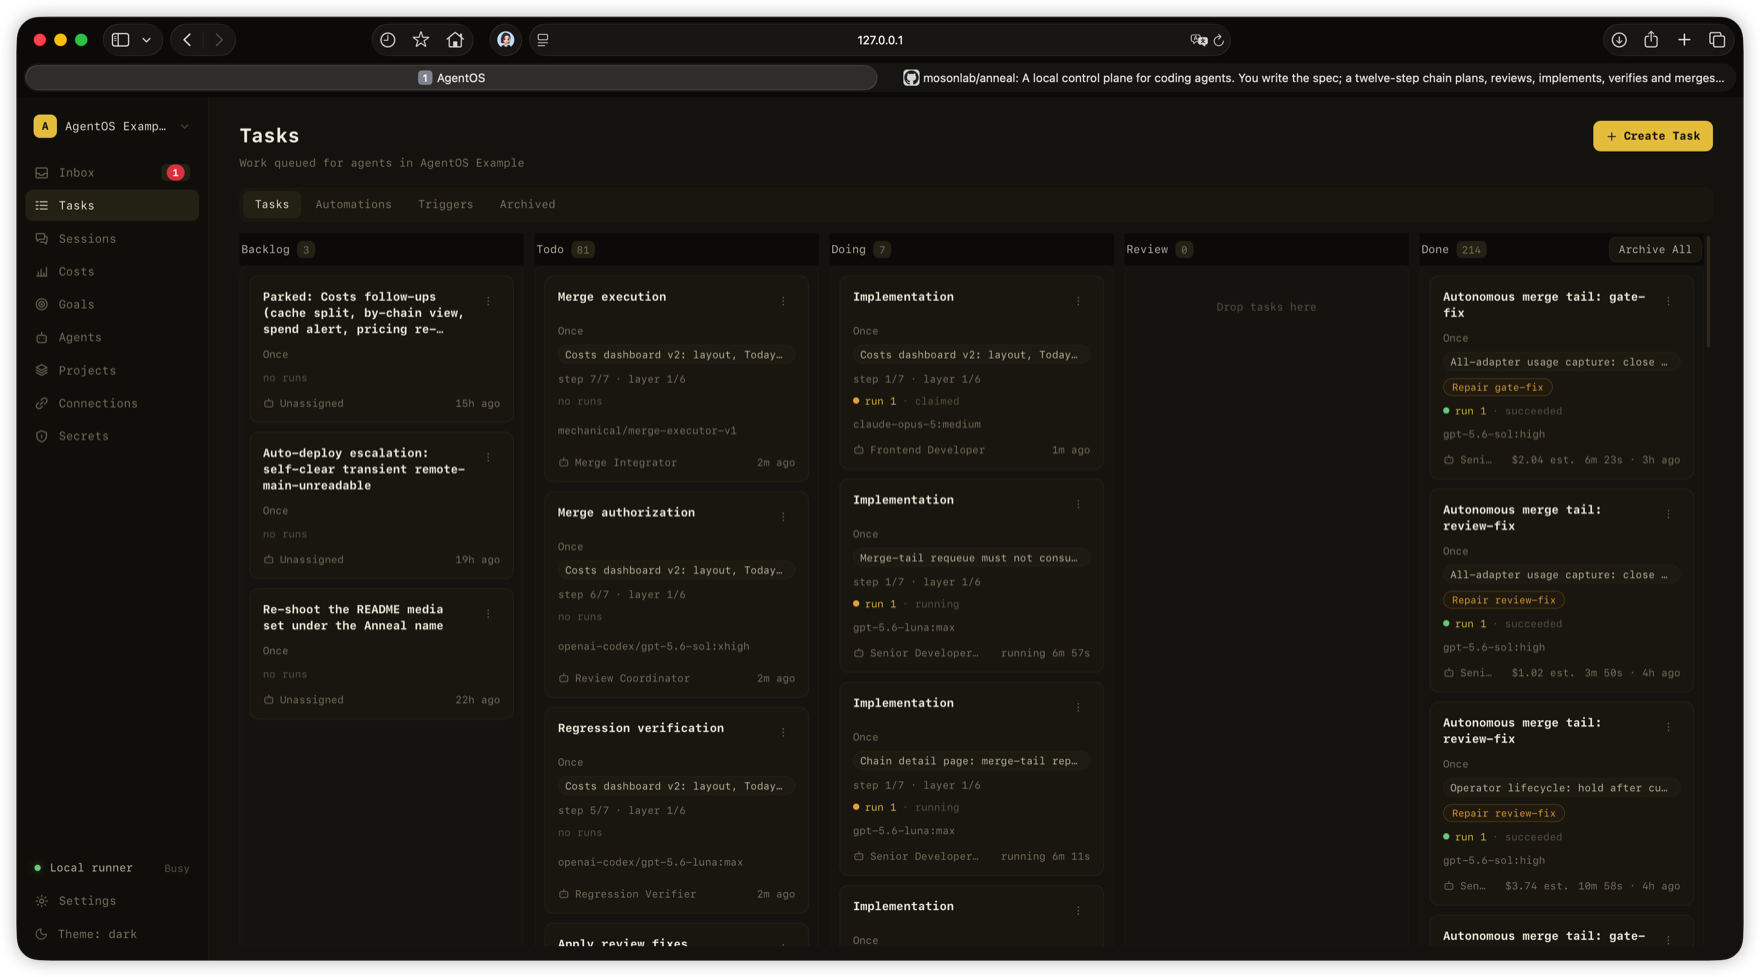Switch to the Automations tab
Screen dimensions: 1760x977
coord(353,204)
